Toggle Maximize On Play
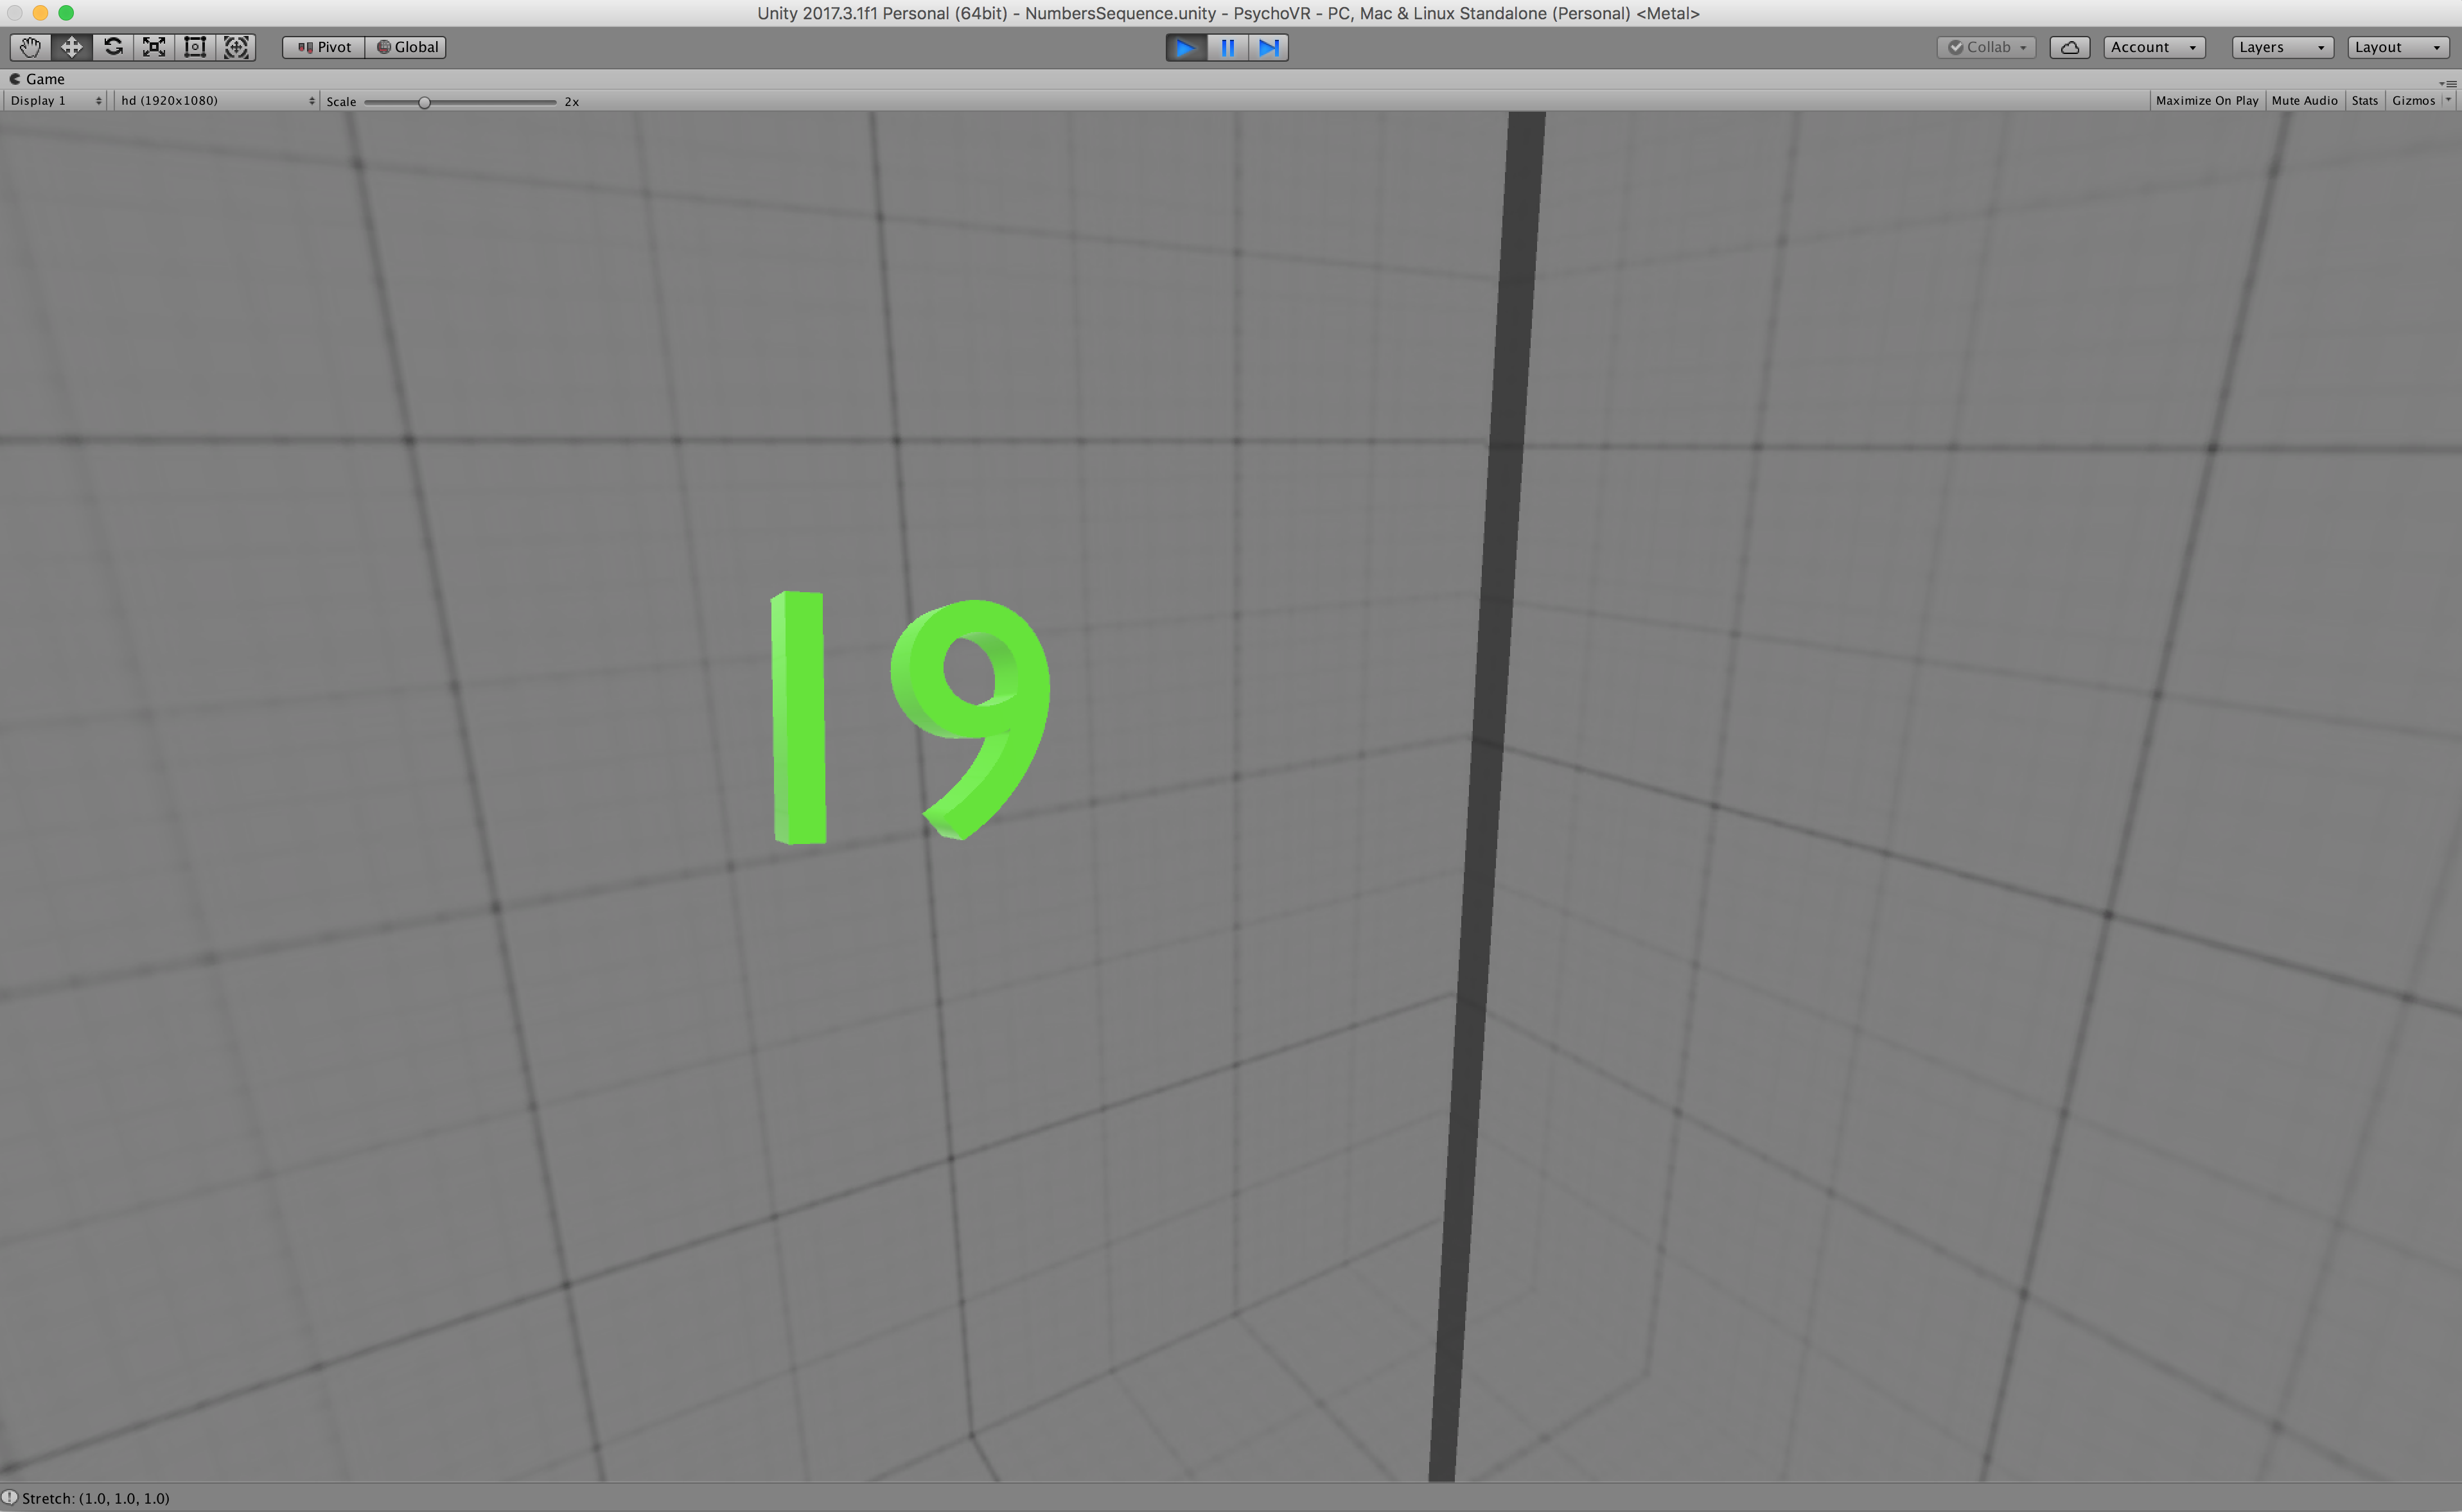The image size is (2462, 1512). (2206, 100)
